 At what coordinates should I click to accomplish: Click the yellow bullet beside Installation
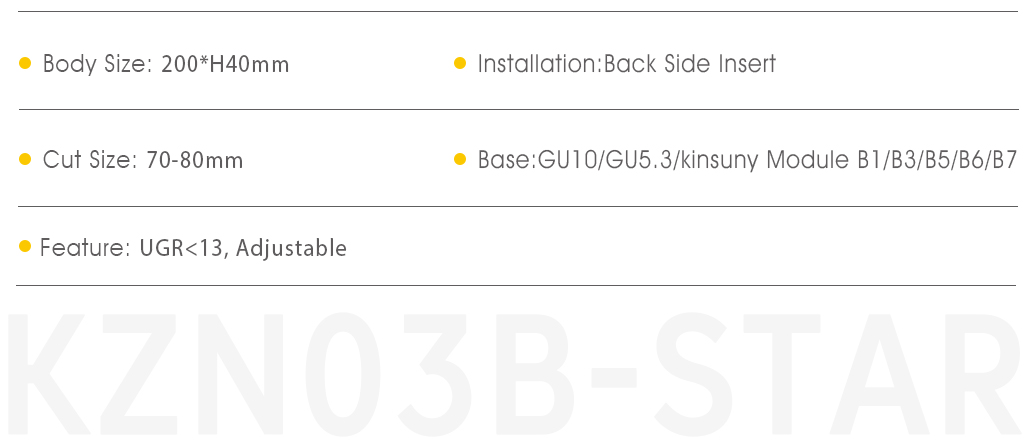[x=460, y=63]
